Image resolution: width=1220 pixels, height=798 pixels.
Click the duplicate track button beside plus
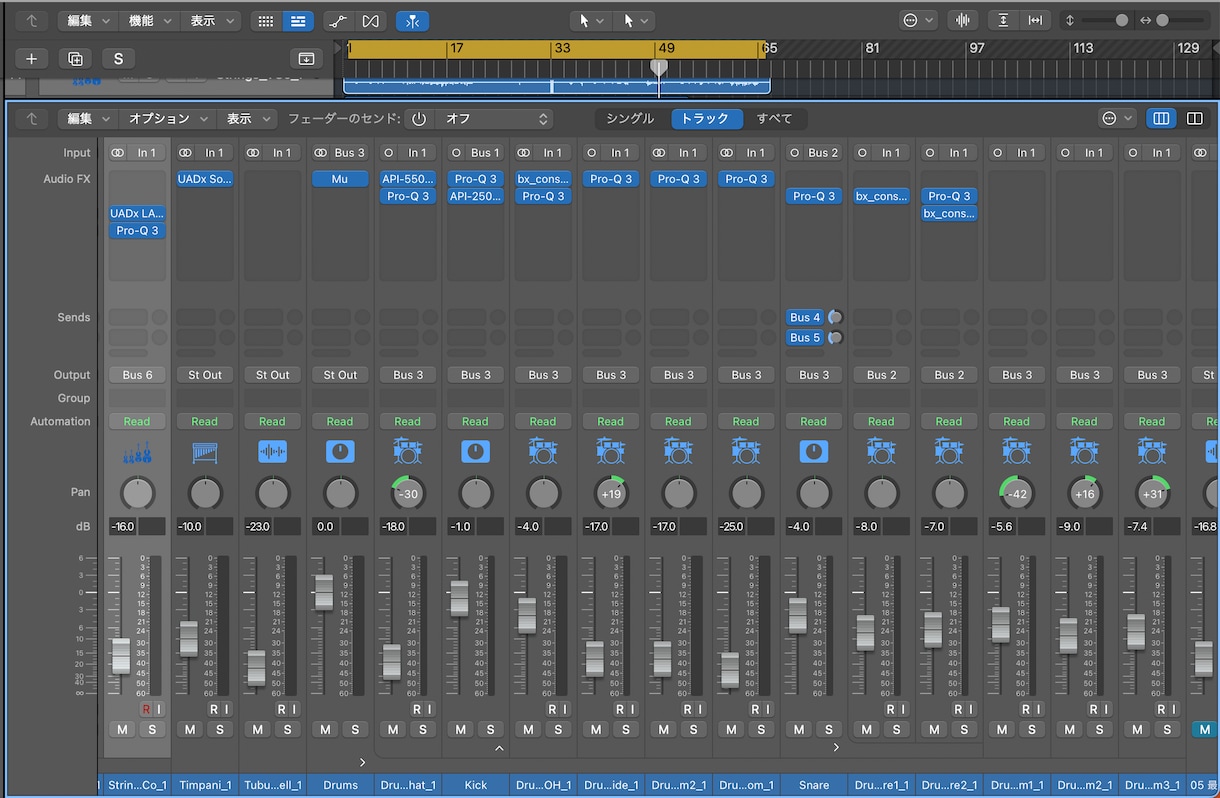click(75, 59)
